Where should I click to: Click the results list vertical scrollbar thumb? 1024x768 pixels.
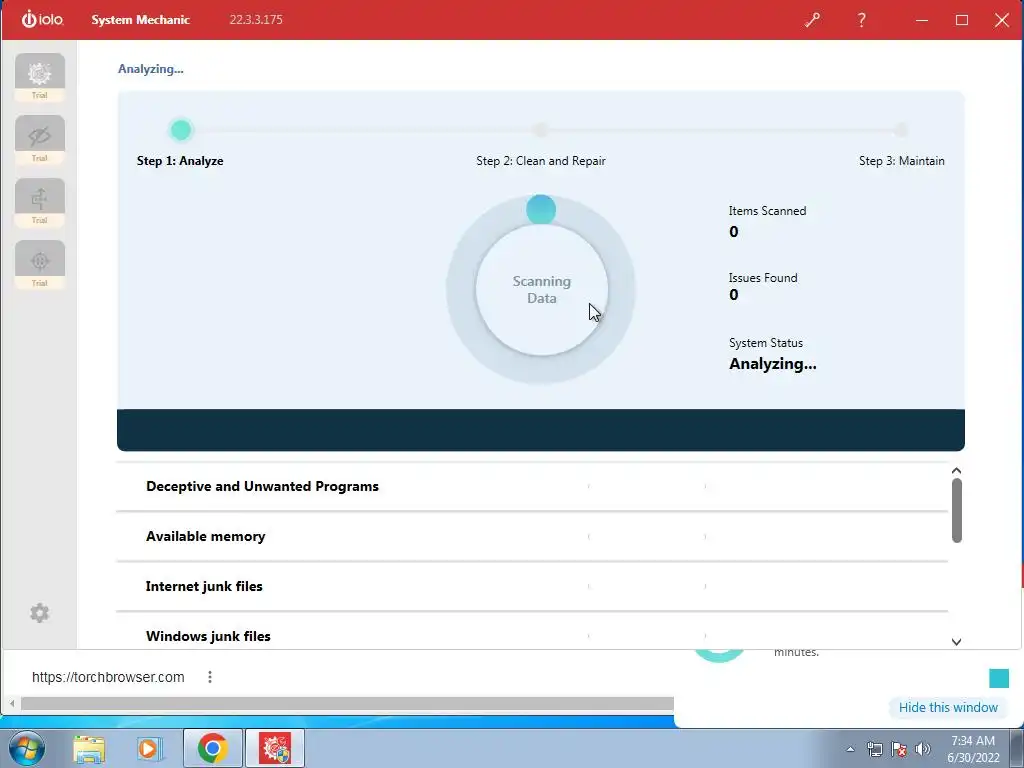(956, 511)
